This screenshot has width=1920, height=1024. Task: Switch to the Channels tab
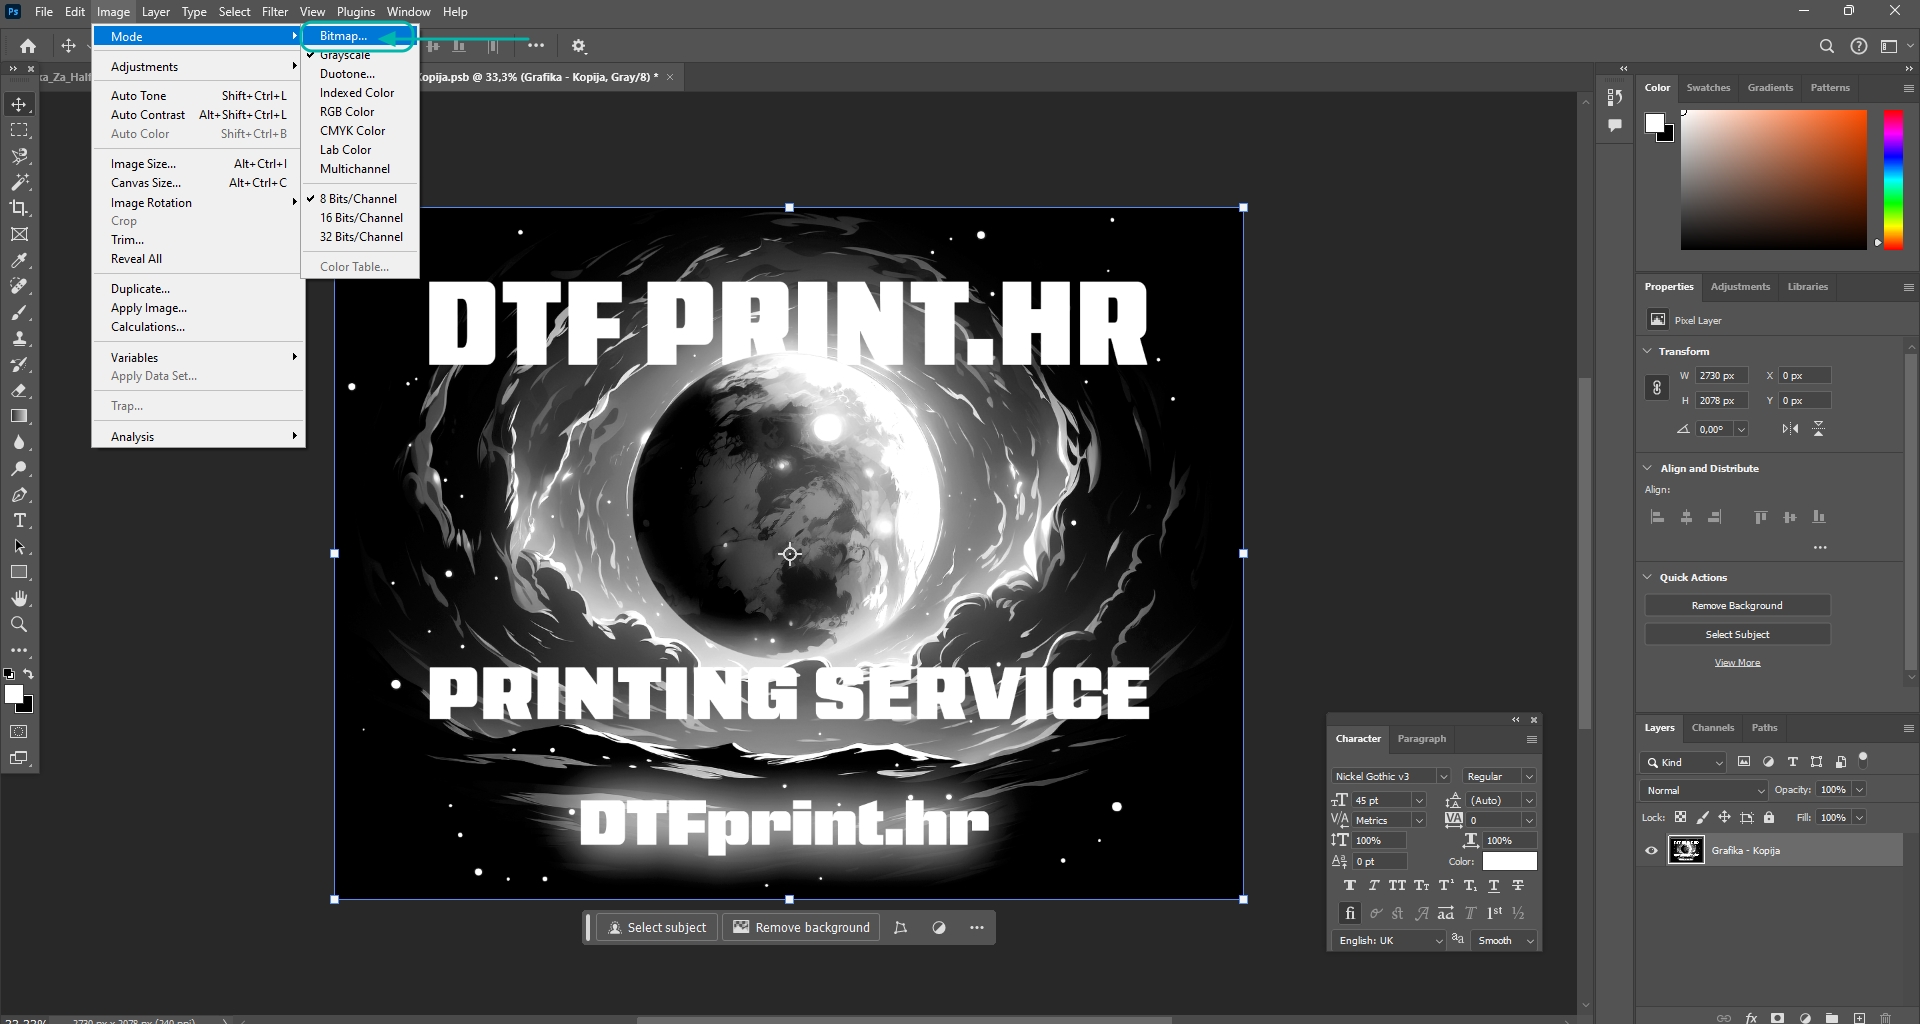coord(1712,728)
